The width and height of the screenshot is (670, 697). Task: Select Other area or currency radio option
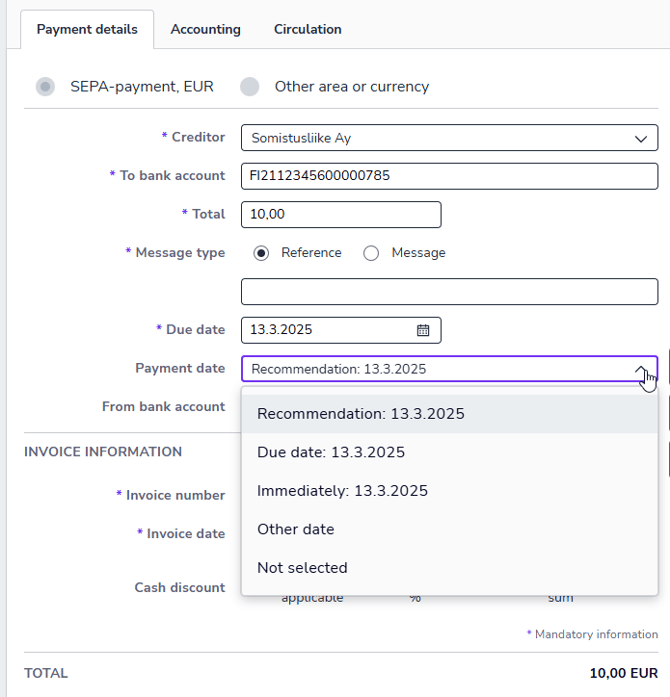[x=250, y=86]
